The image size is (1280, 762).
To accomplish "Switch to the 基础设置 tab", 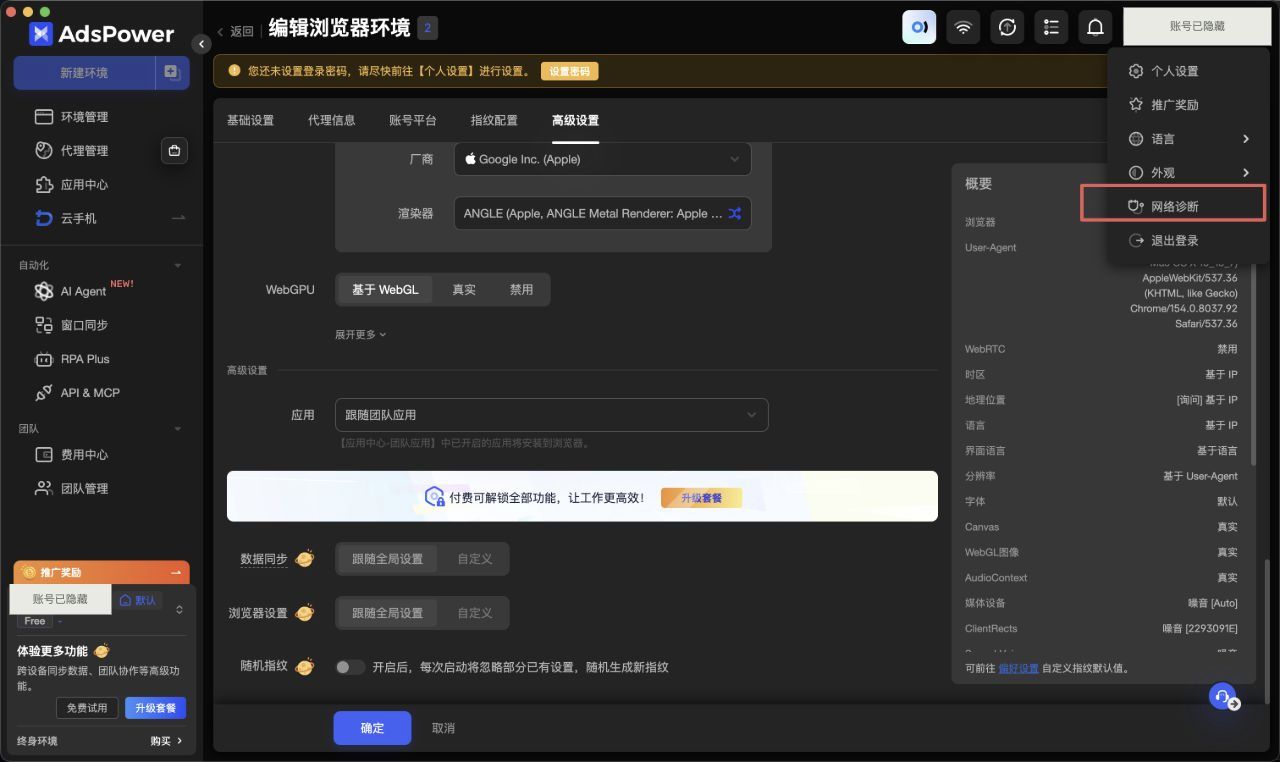I will tap(250, 121).
